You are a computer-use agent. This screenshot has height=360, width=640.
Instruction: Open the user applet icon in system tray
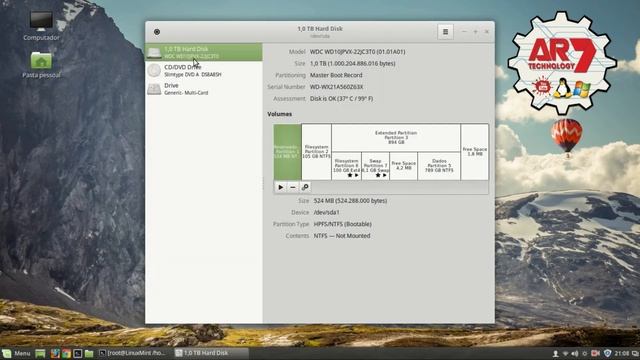[556, 353]
